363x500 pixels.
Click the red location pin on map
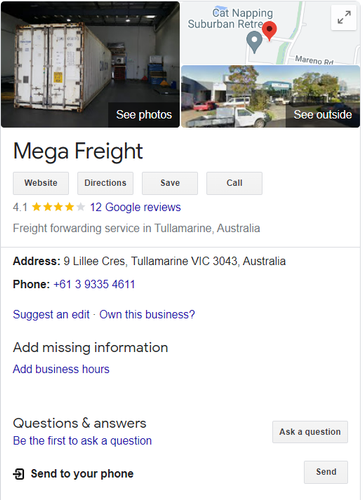[x=269, y=31]
